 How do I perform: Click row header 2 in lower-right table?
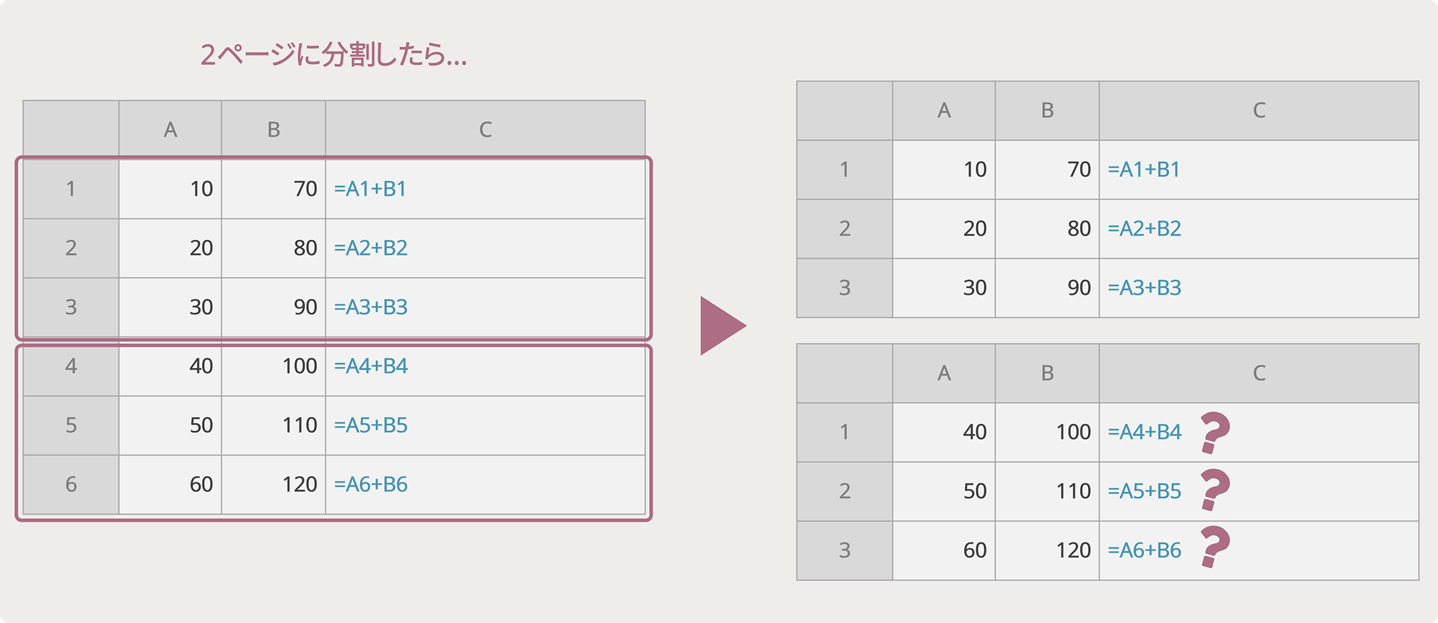click(x=844, y=491)
